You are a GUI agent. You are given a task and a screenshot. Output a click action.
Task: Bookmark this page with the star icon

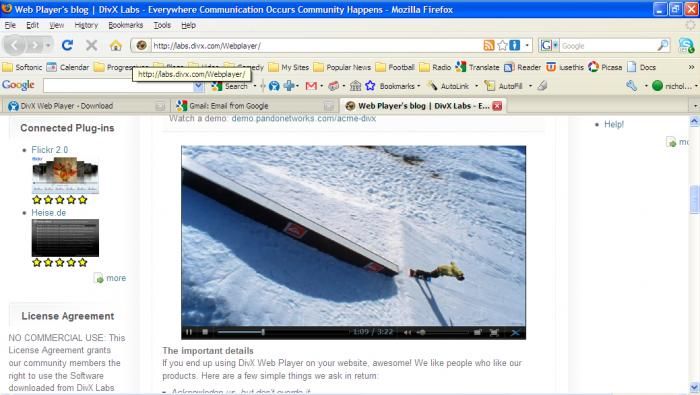(x=502, y=45)
